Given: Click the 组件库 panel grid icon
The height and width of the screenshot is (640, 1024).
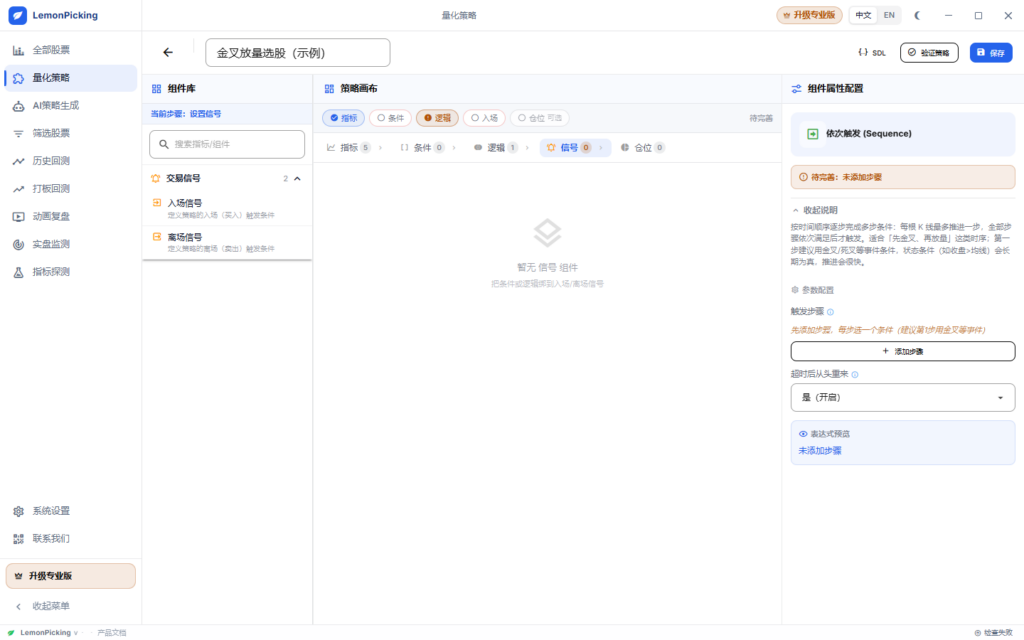Looking at the screenshot, I should [x=156, y=89].
